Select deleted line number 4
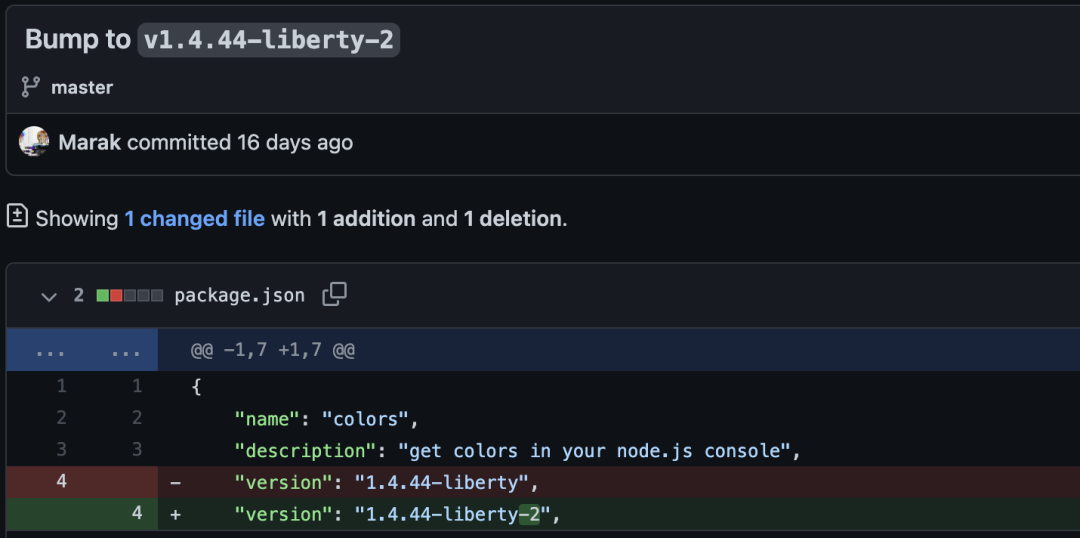This screenshot has height=538, width=1080. [x=61, y=481]
